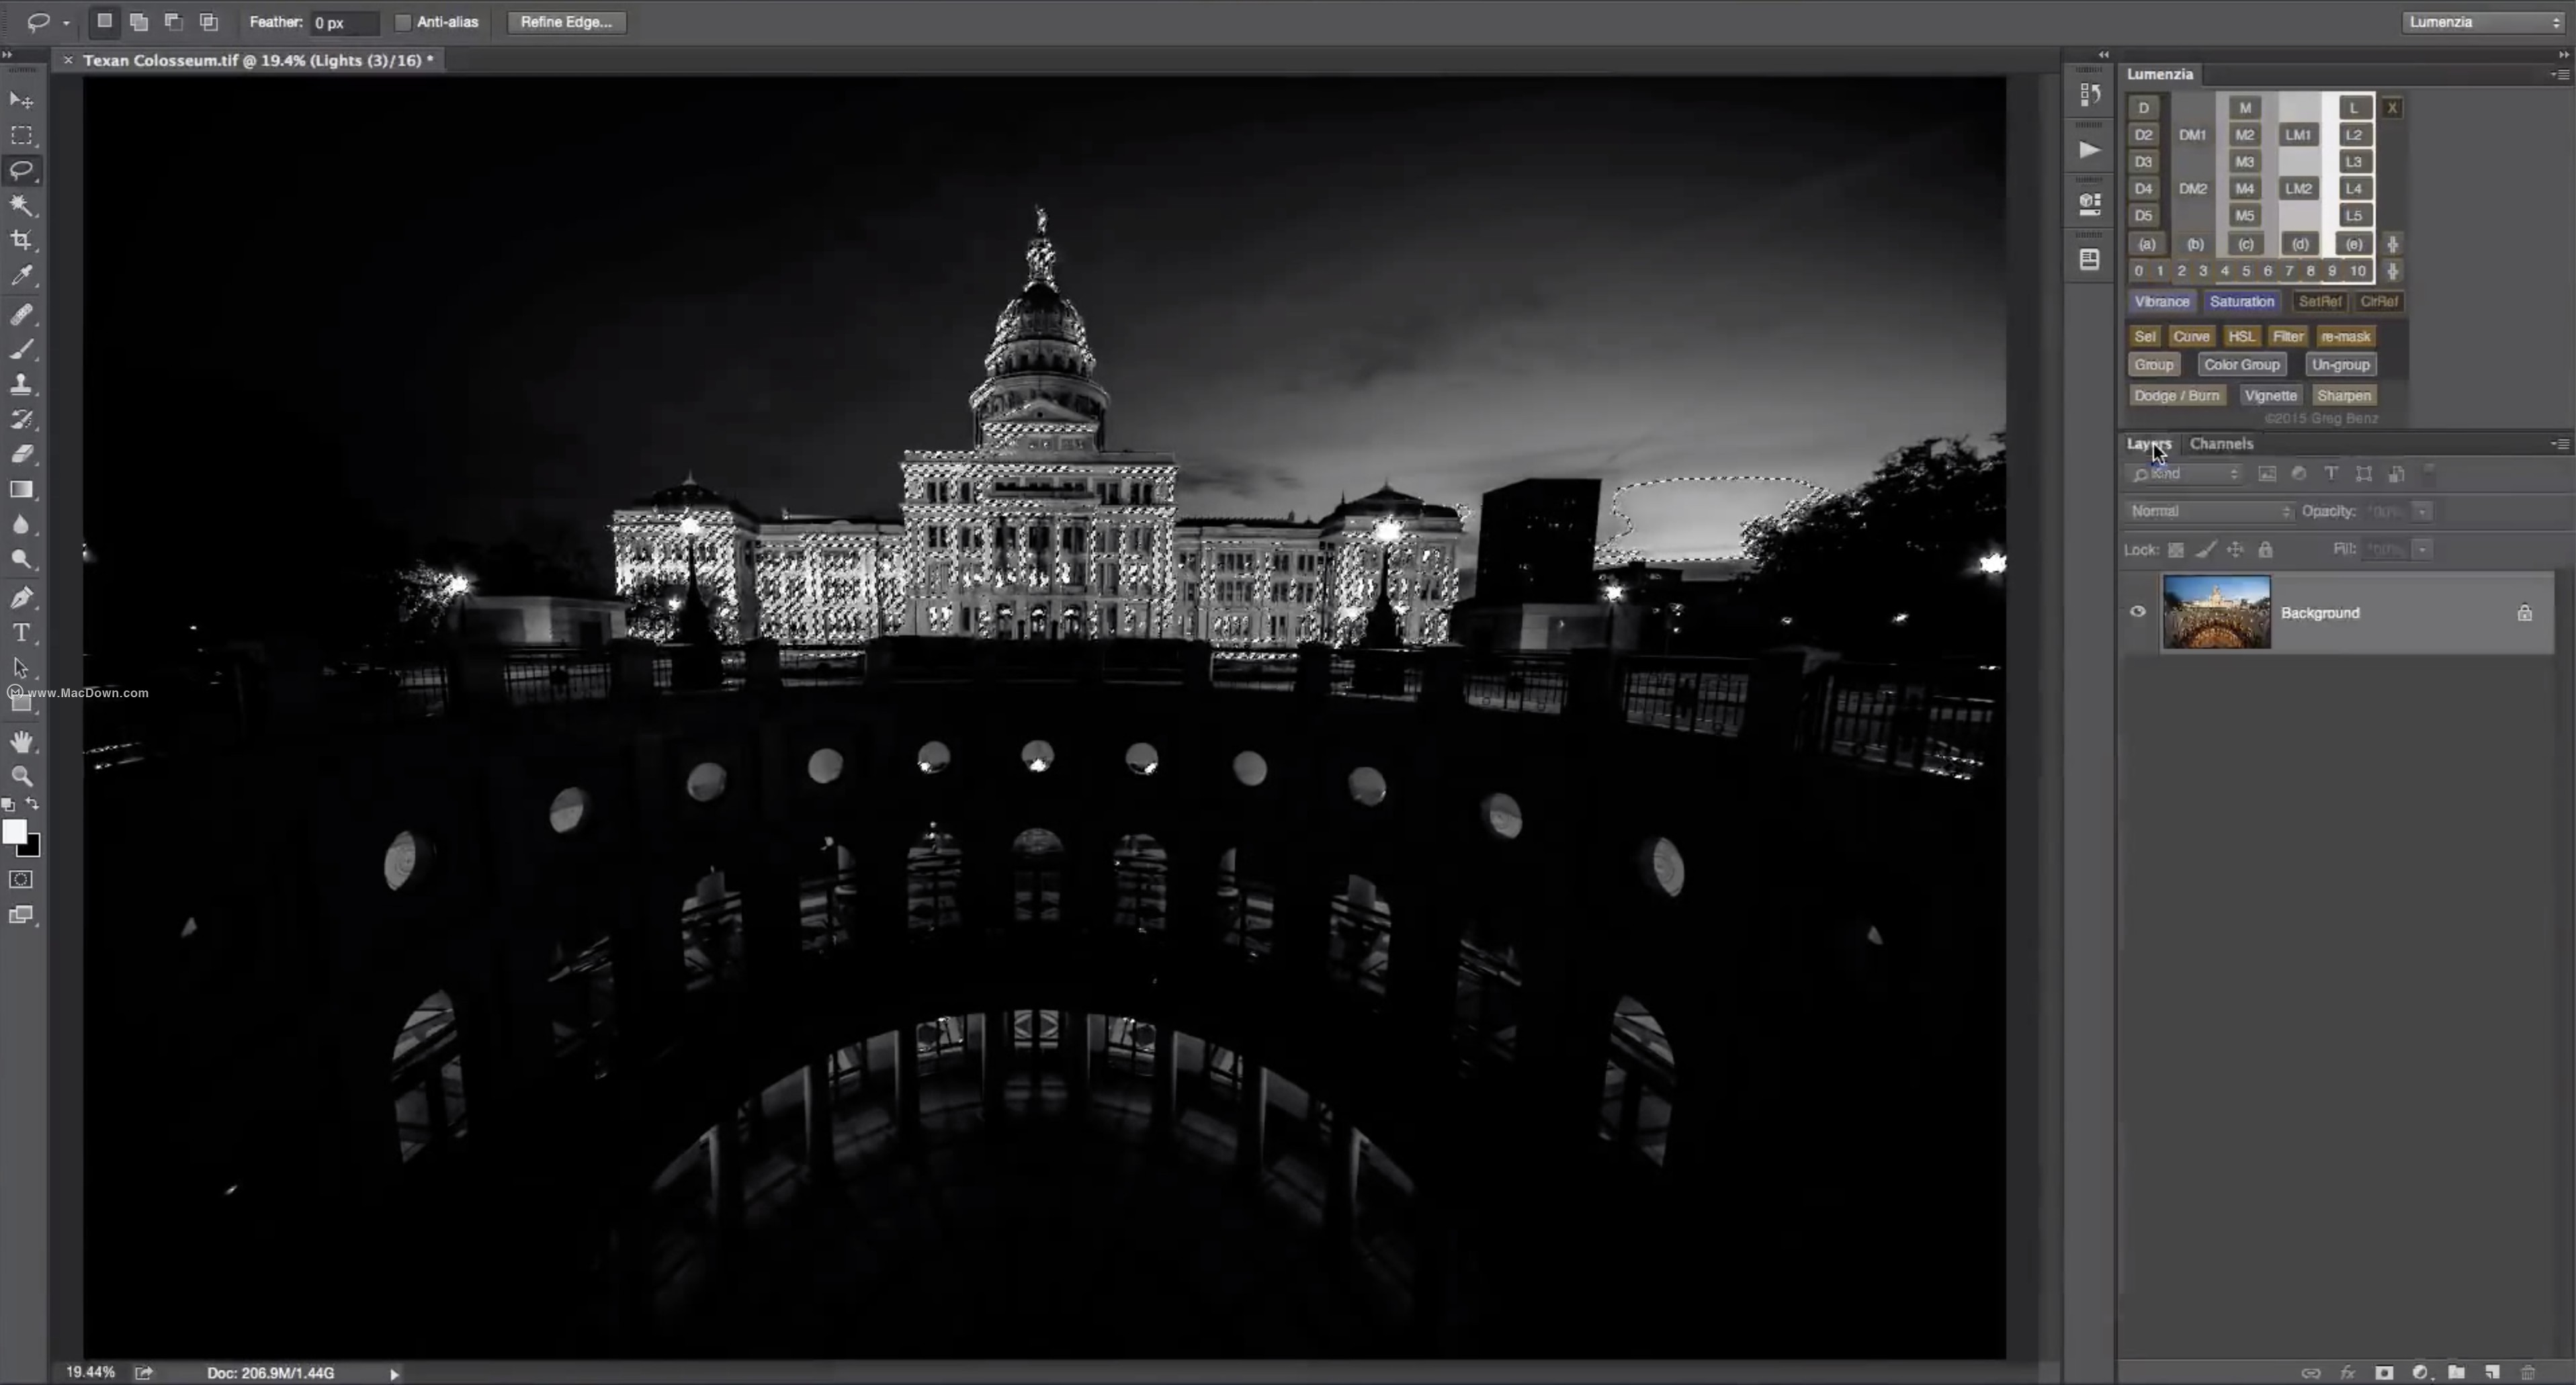Select the Zoom tool

click(21, 776)
